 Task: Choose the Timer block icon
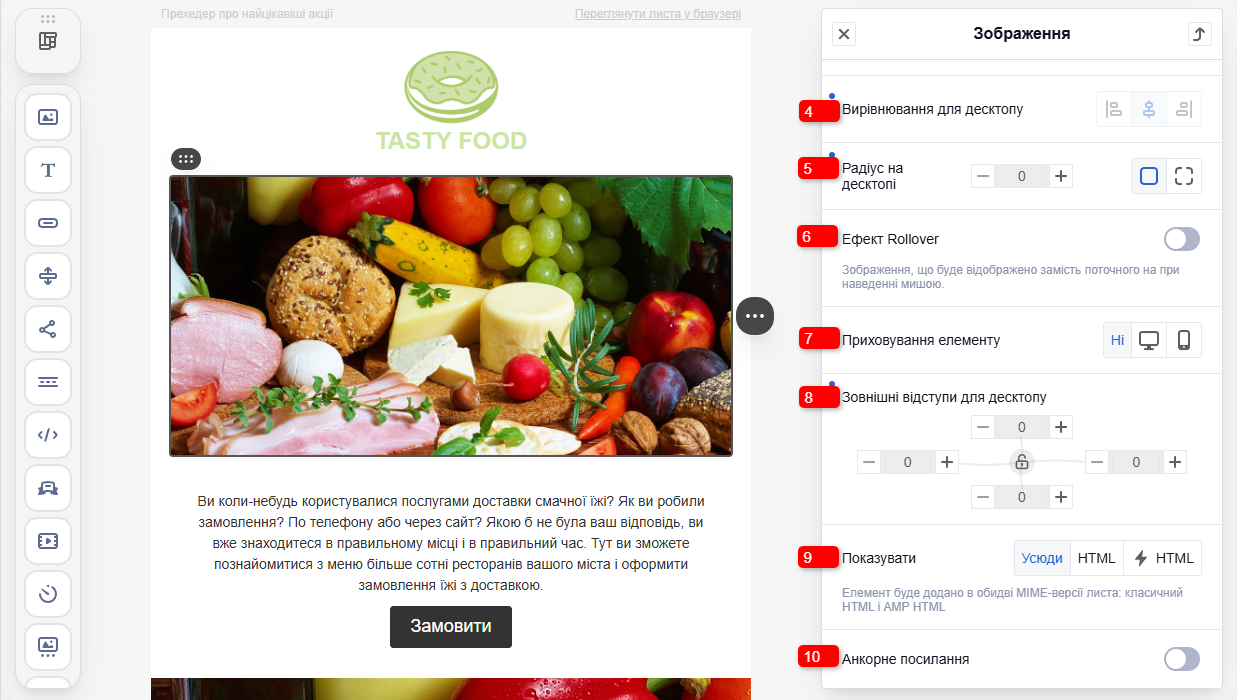48,594
